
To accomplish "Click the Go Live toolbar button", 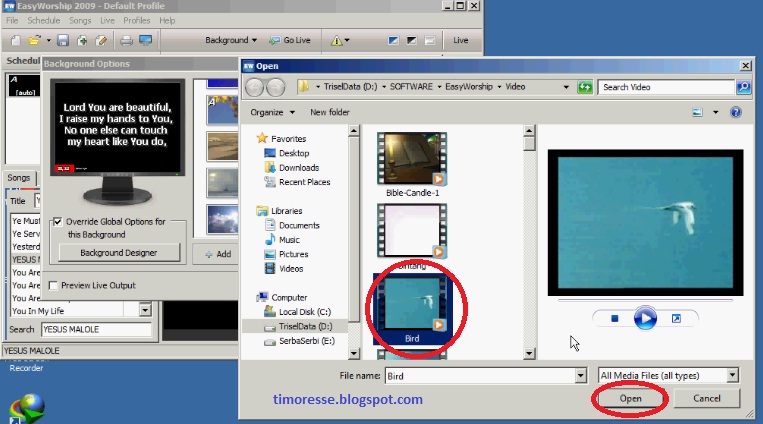I will 290,40.
